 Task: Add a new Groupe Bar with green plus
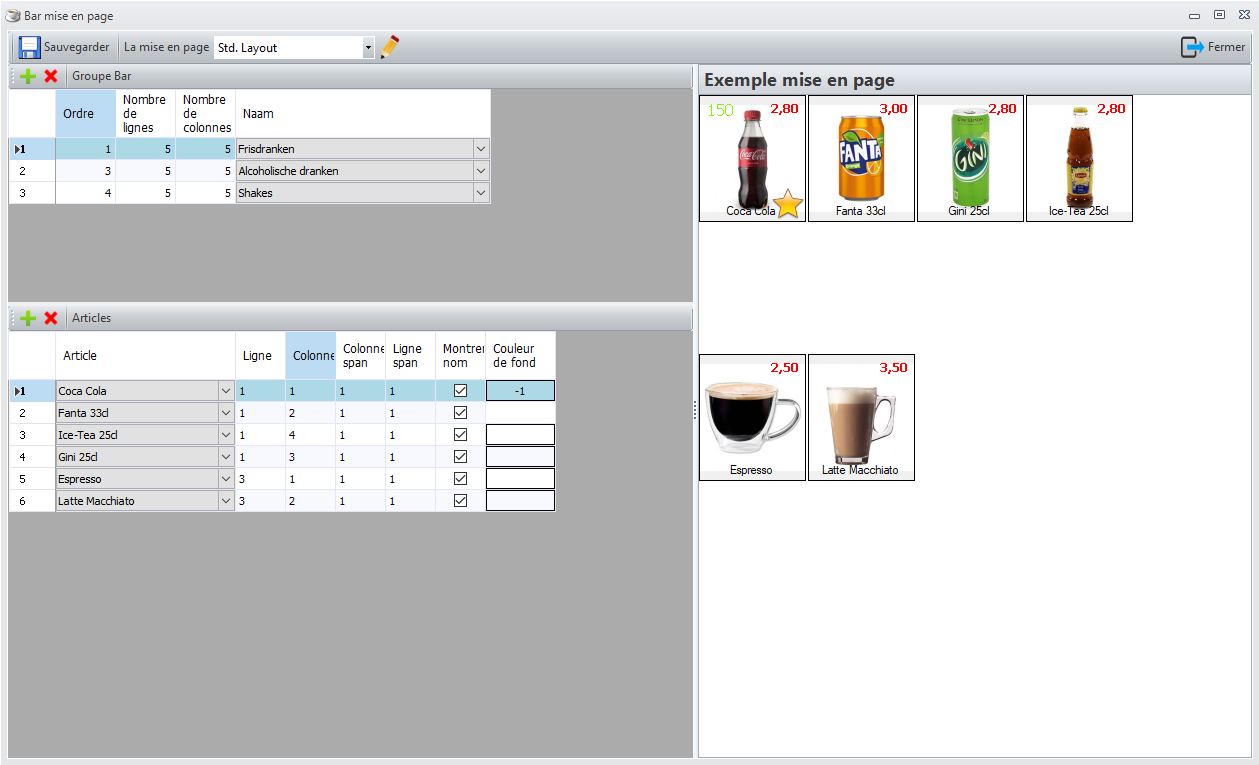28,76
